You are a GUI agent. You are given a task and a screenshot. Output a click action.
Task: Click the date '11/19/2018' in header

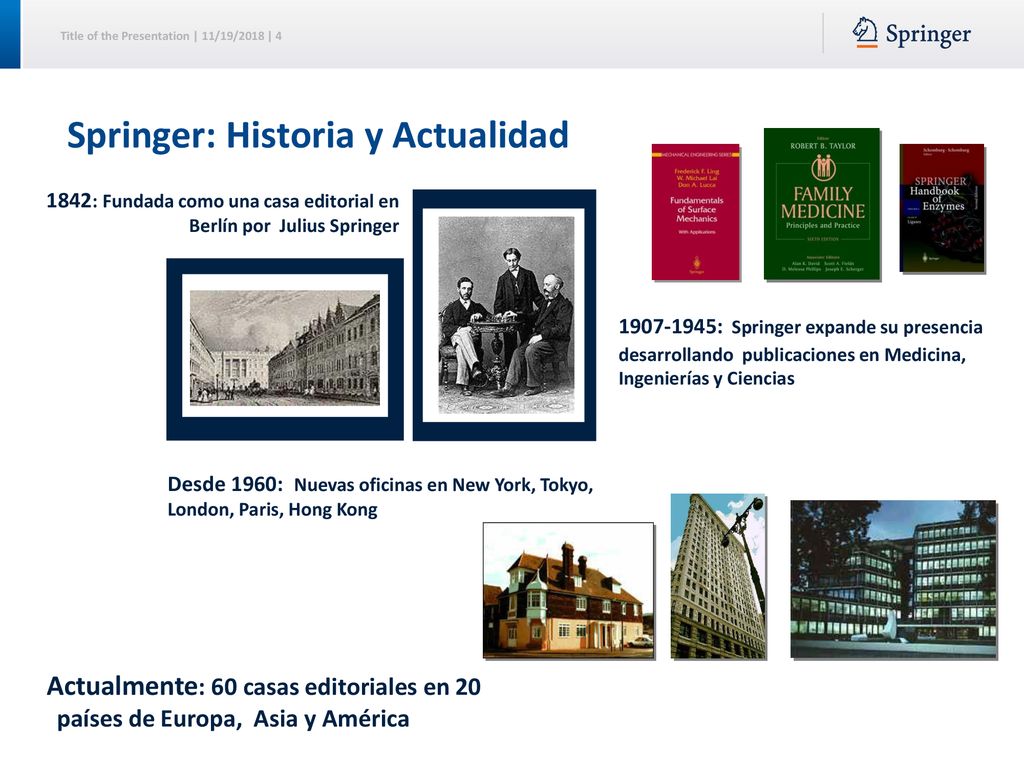[232, 36]
